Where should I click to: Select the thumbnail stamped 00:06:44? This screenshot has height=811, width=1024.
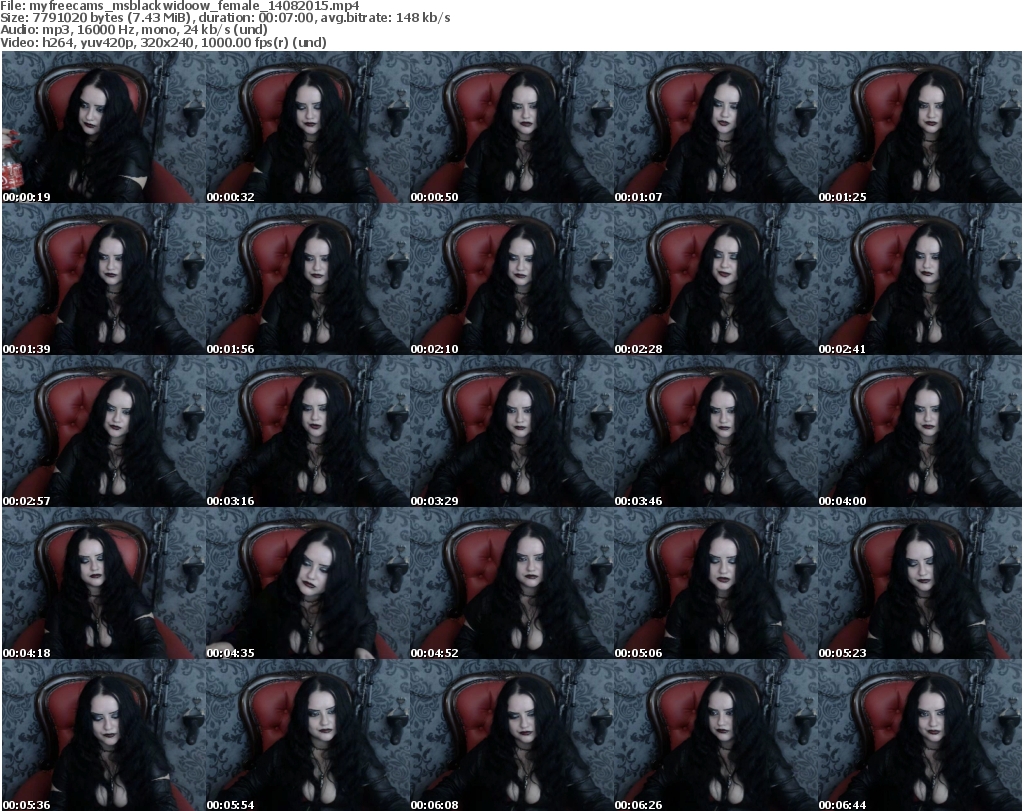pyautogui.click(x=920, y=735)
